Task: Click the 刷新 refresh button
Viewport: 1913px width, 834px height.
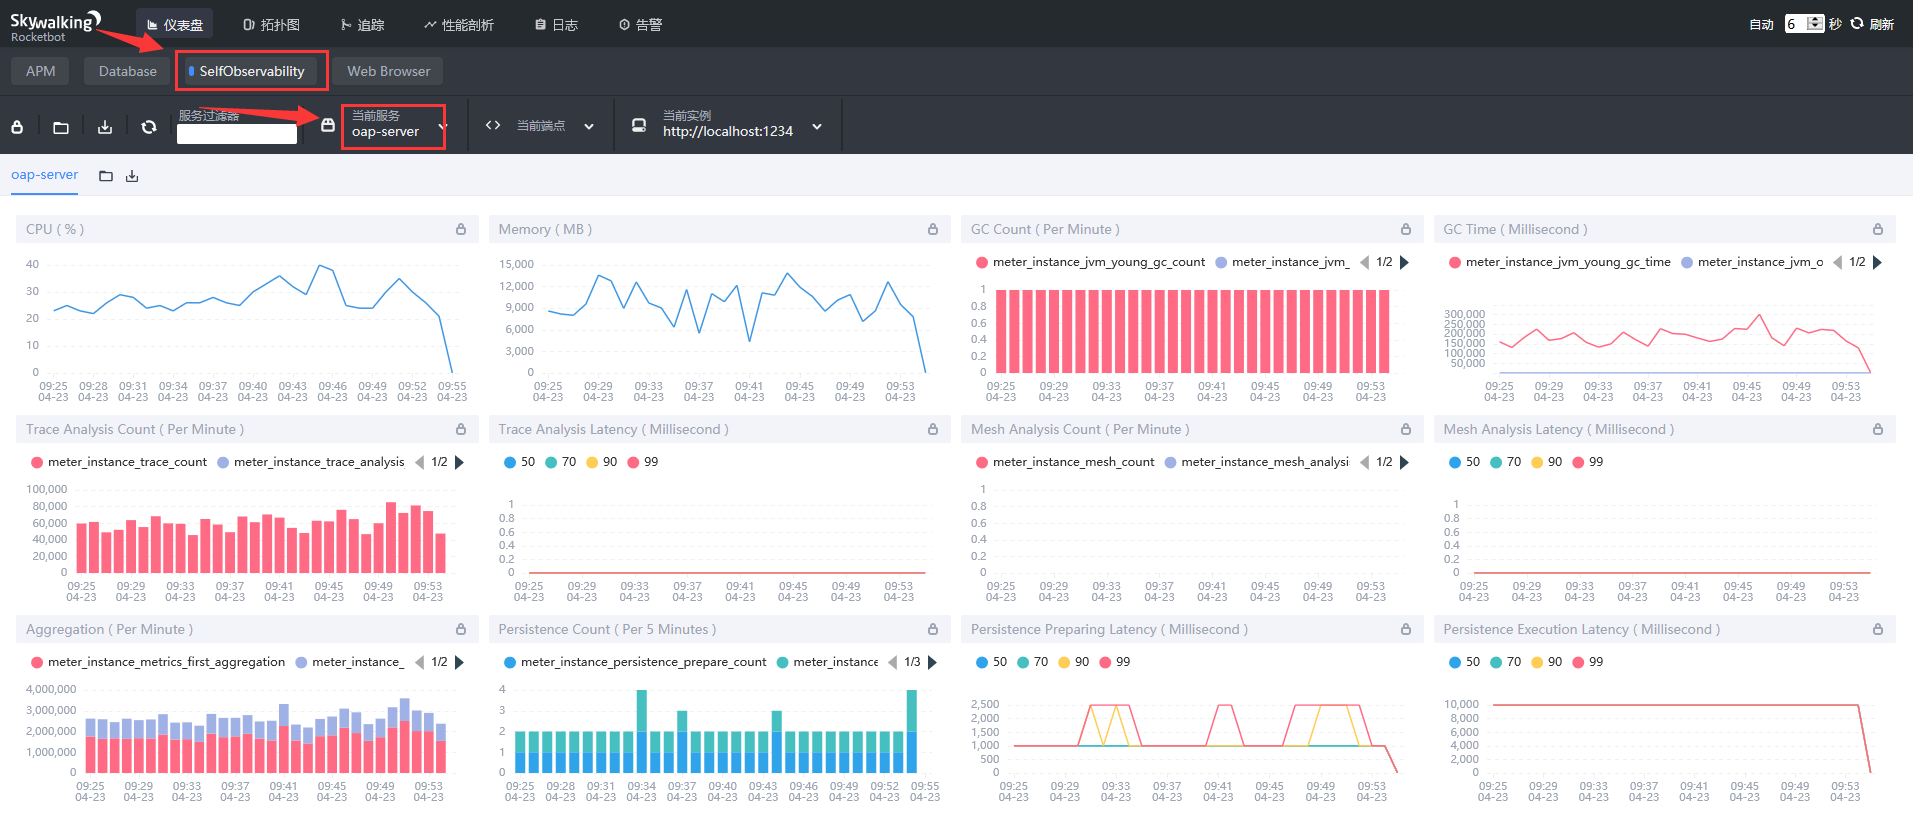Action: coord(1872,24)
